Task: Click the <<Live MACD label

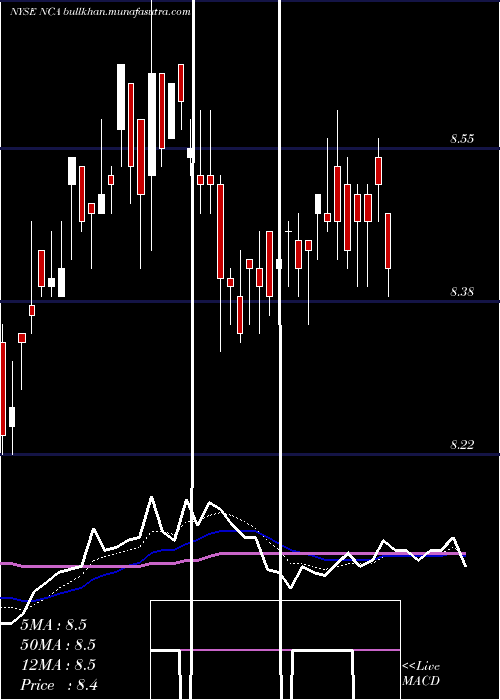Action: (421, 674)
